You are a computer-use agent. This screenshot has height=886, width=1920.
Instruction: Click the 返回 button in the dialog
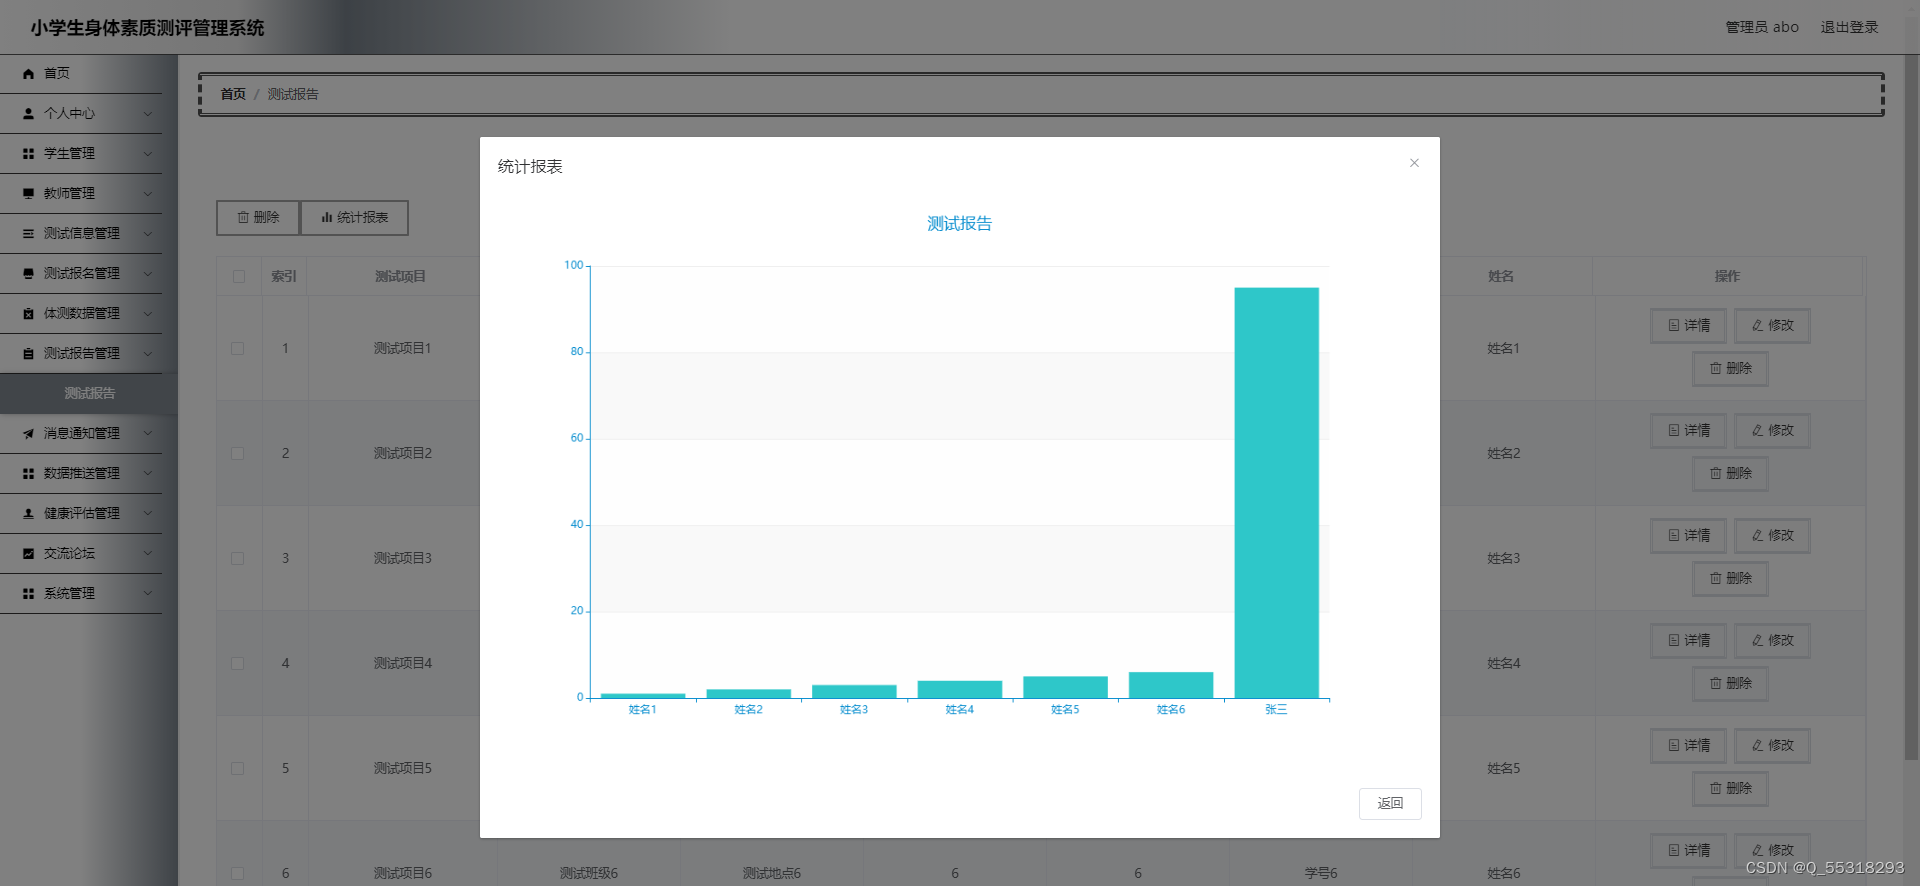pos(1390,804)
